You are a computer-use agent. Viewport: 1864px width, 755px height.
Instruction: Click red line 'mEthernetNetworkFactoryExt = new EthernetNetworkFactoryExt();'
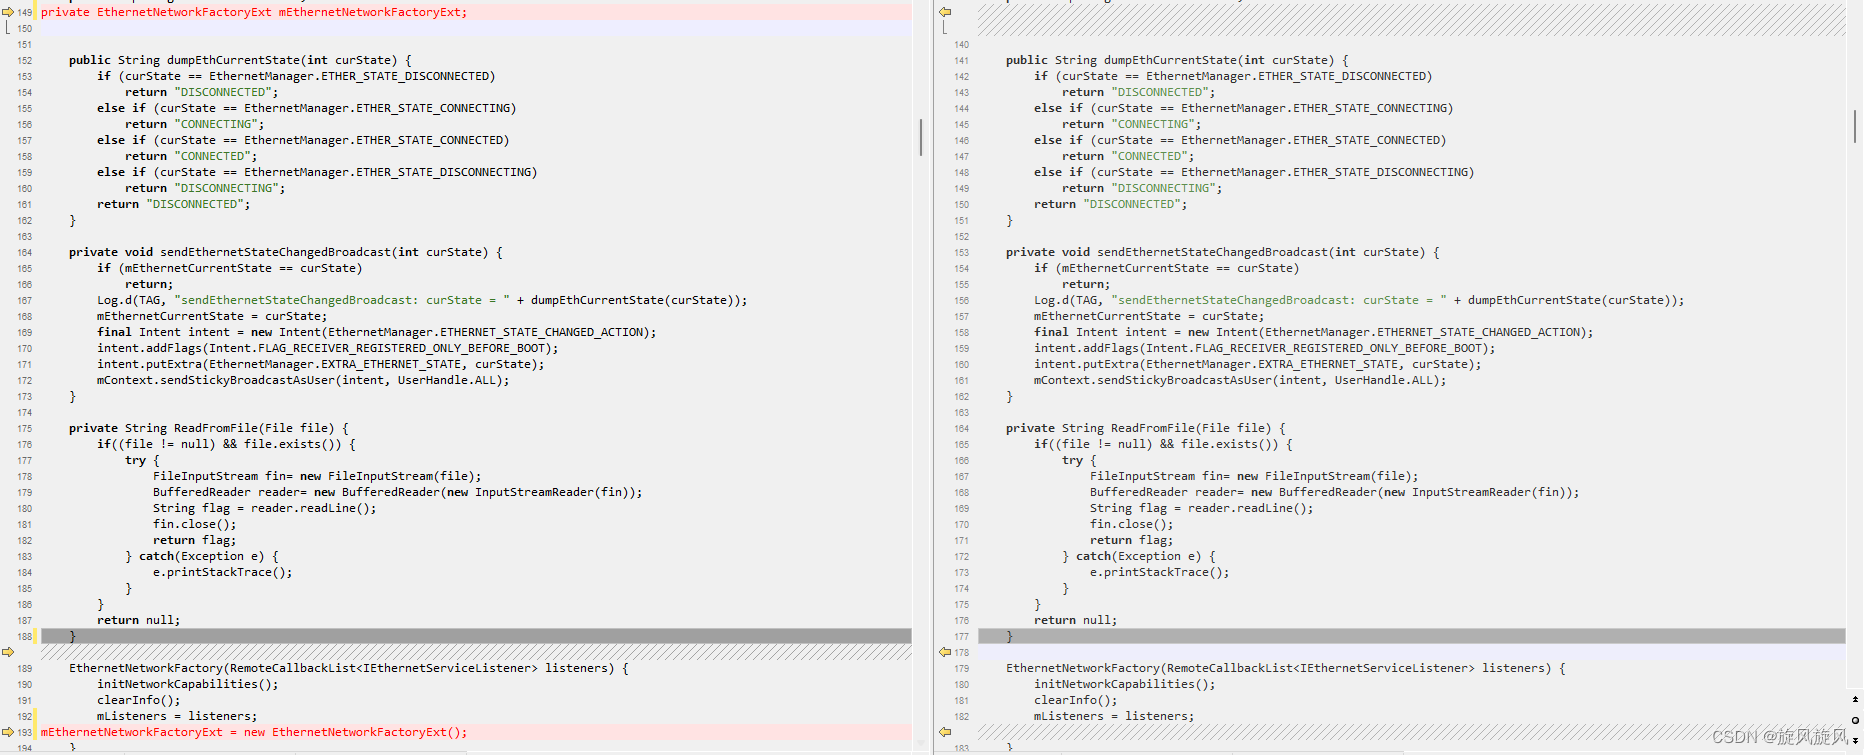254,732
